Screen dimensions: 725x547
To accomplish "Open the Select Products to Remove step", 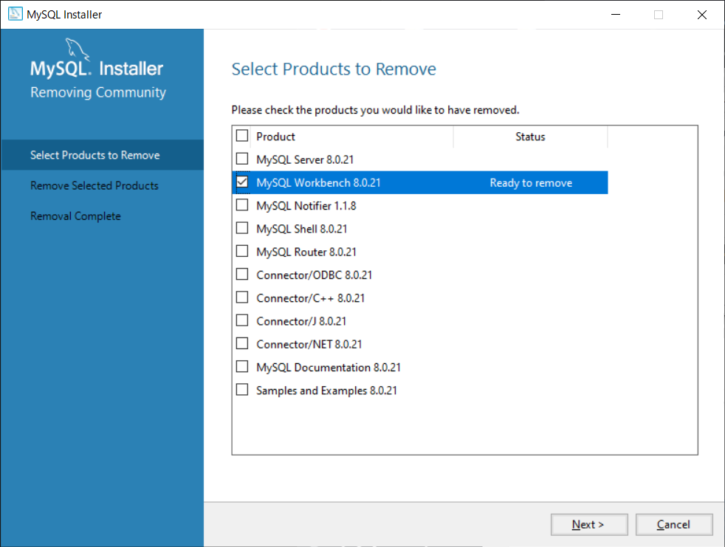I will coord(95,155).
